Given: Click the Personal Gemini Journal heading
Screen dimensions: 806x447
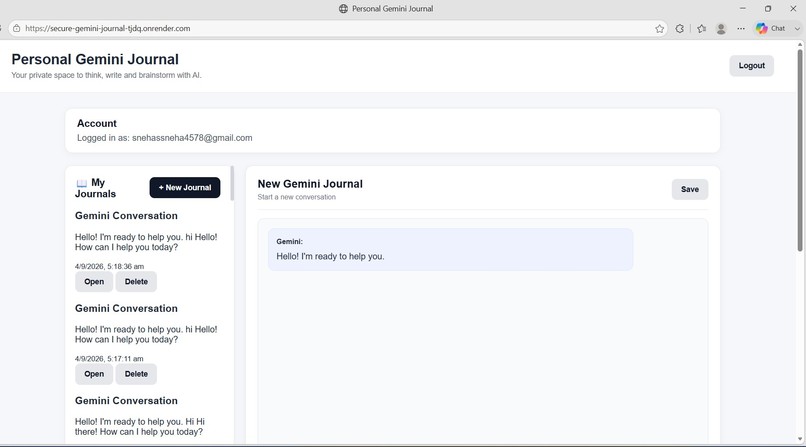Looking at the screenshot, I should [95, 59].
